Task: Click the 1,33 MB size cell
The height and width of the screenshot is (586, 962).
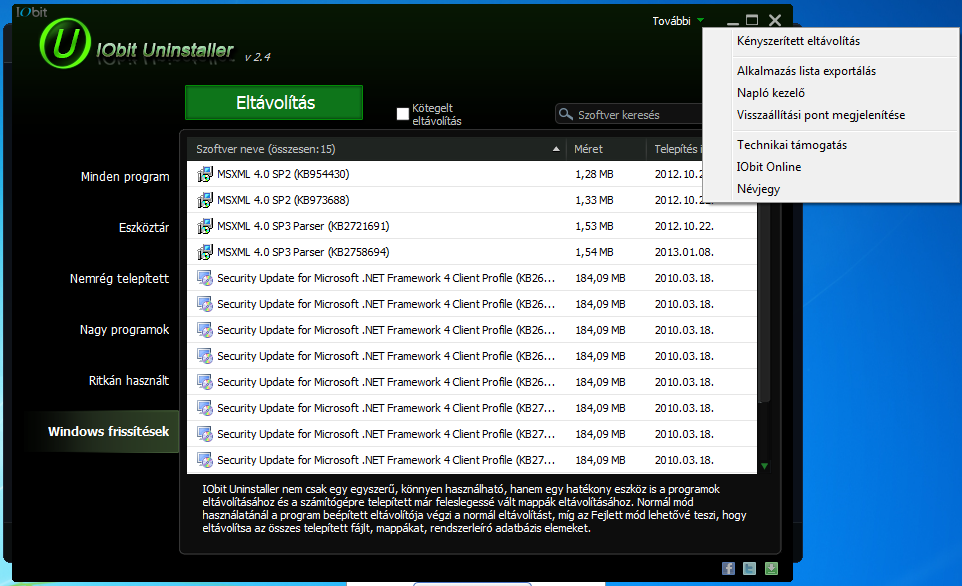Action: pos(594,200)
